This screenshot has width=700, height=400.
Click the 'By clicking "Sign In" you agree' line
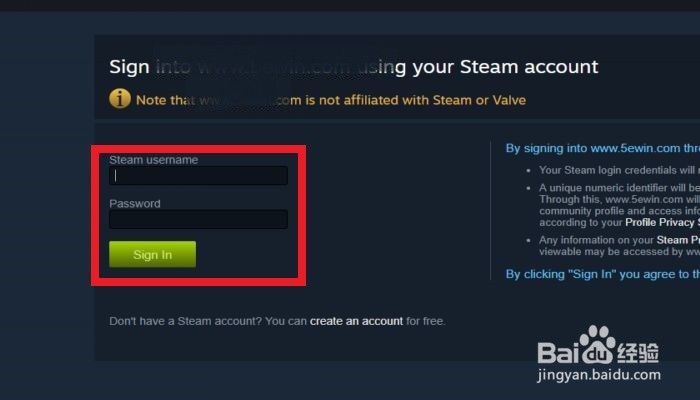[x=603, y=274]
